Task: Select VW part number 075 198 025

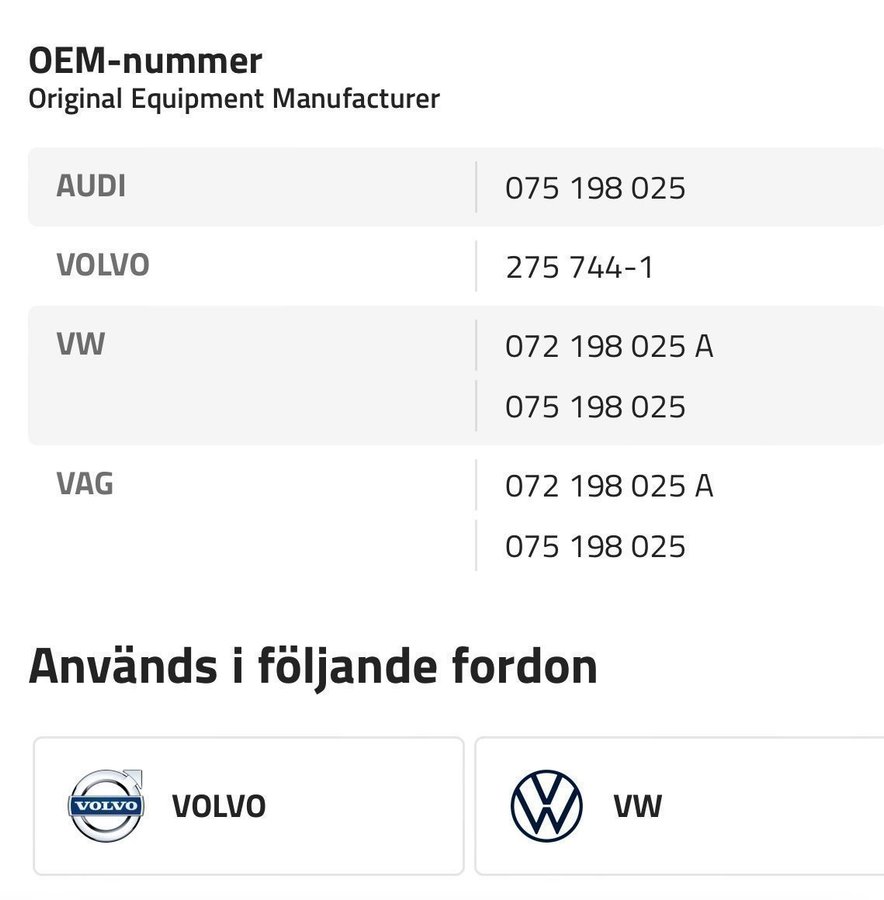Action: pyautogui.click(x=595, y=407)
